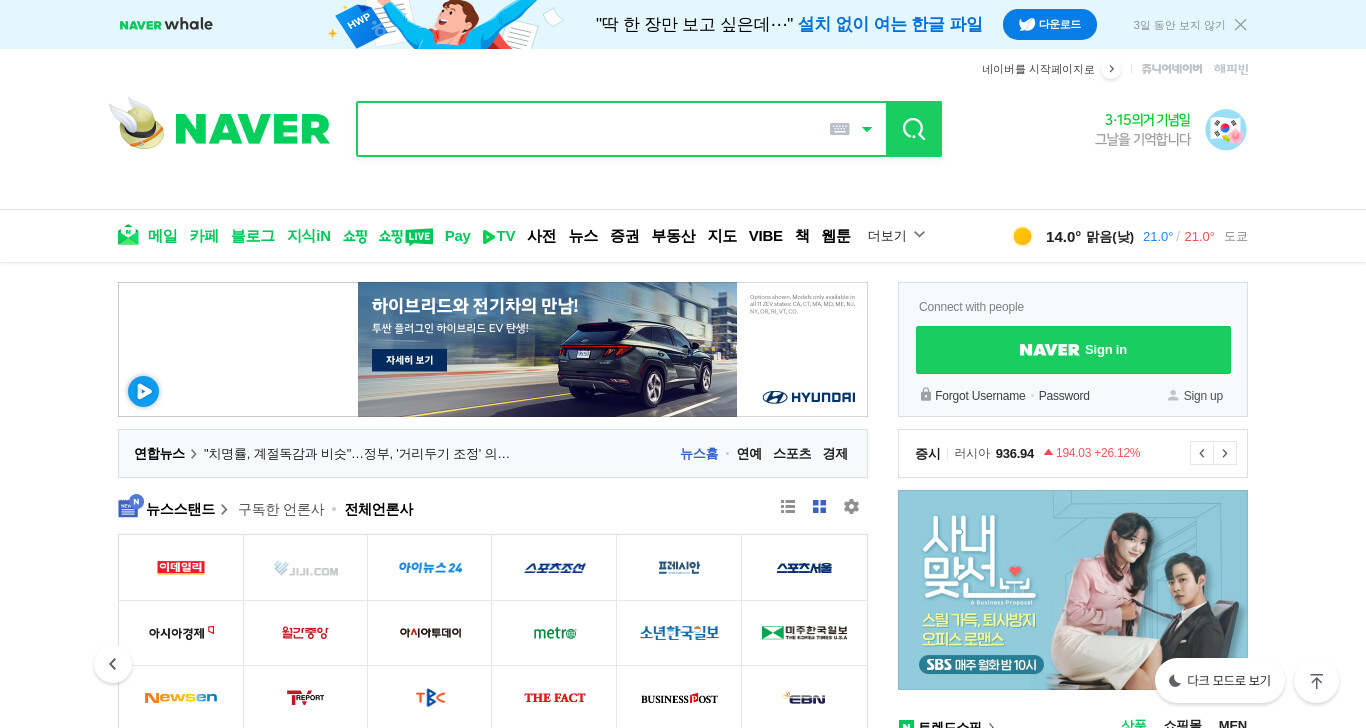Toggle 다크 모드로 보기 dark mode
The width and height of the screenshot is (1366, 728).
[1220, 681]
